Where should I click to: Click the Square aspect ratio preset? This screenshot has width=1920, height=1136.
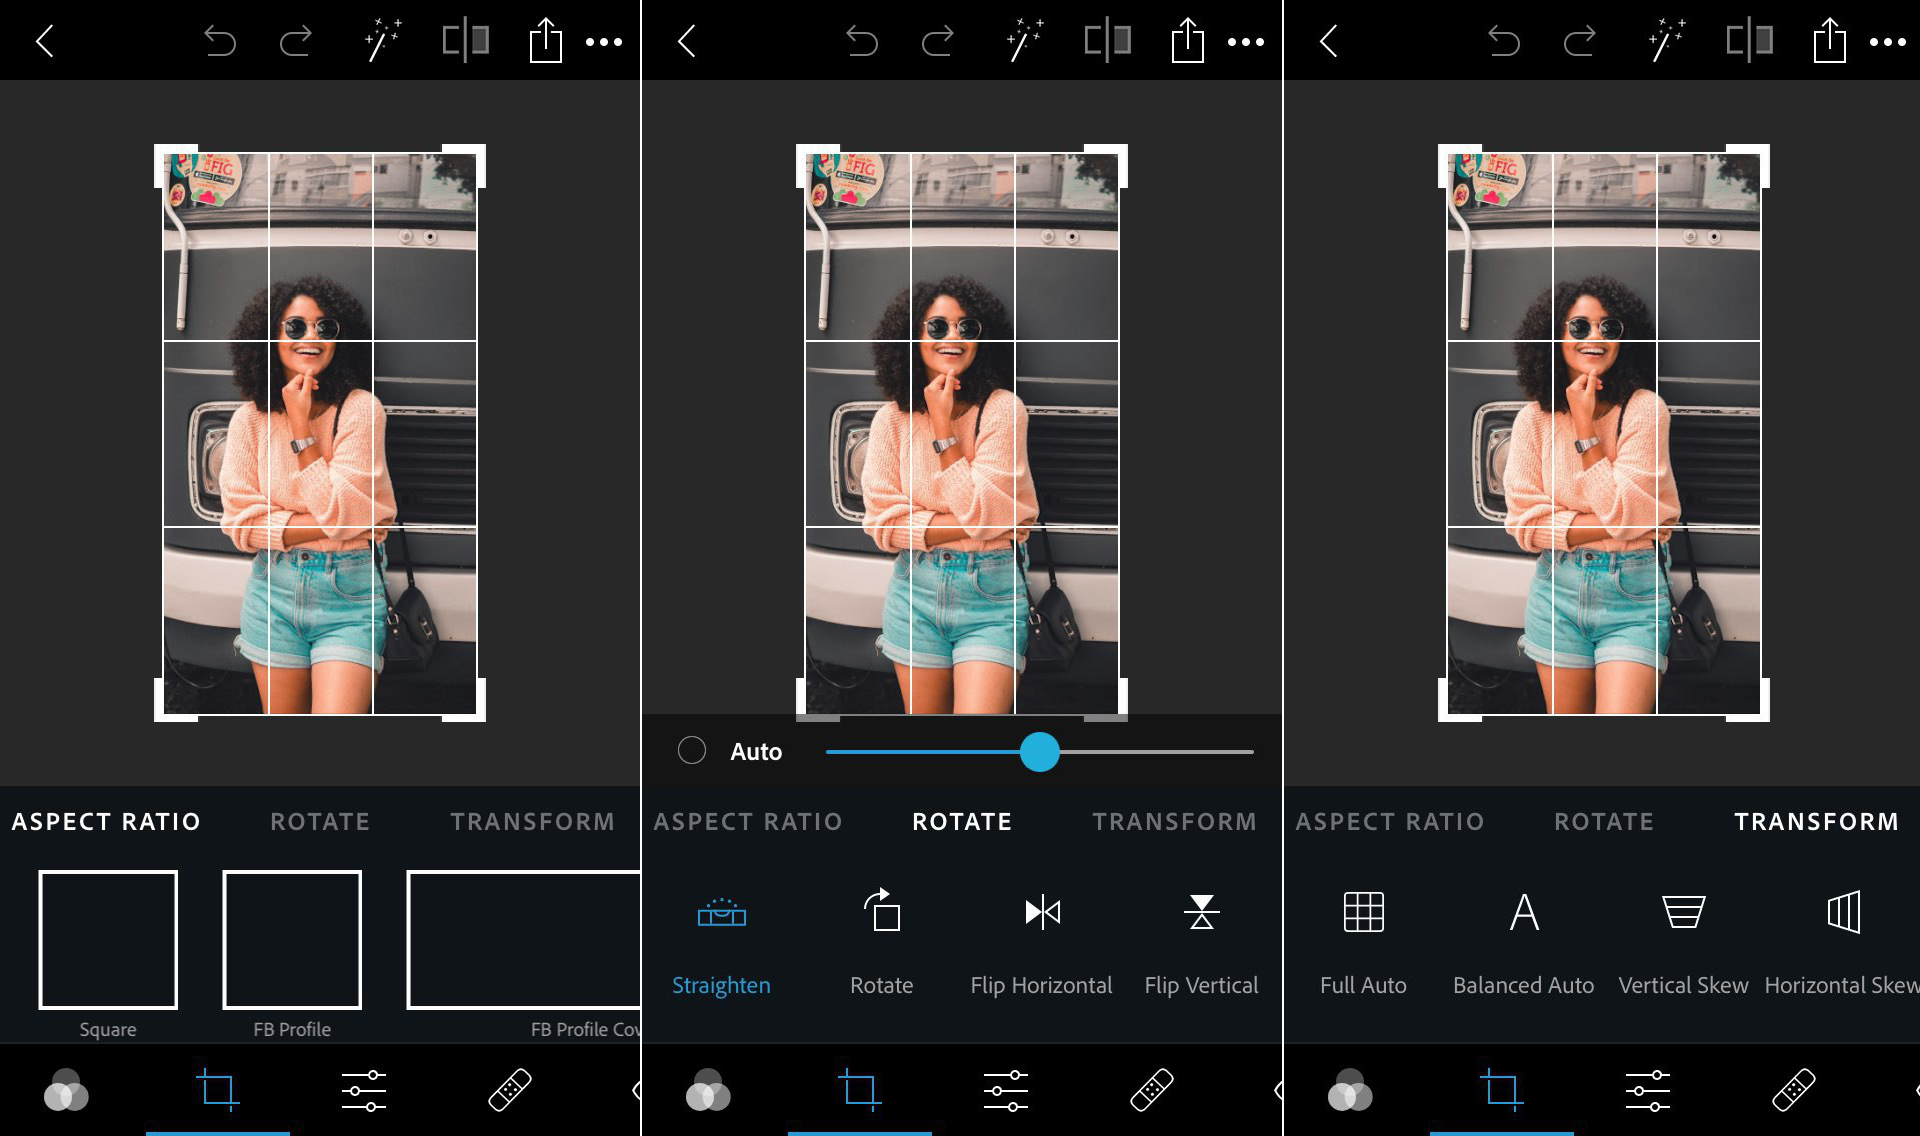click(107, 939)
